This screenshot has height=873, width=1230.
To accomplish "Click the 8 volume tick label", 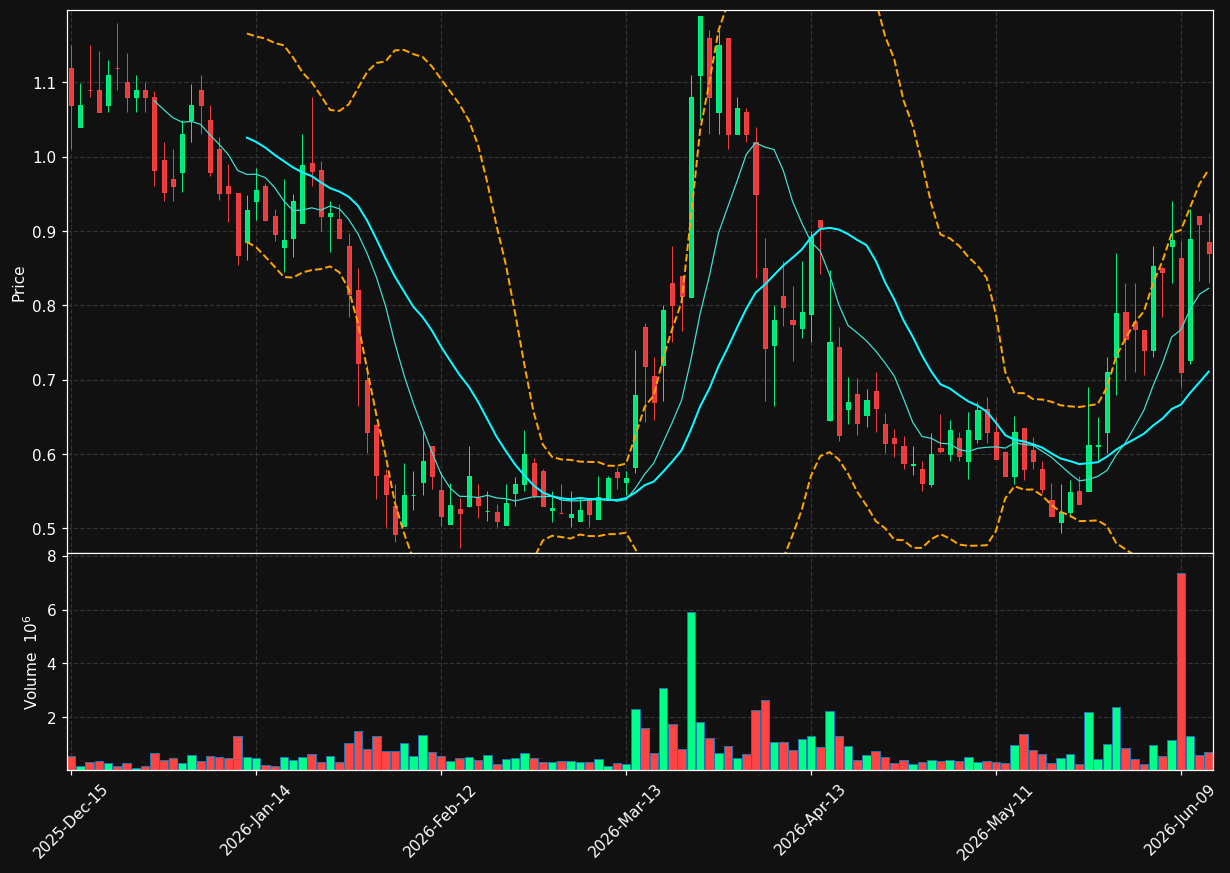I will point(53,557).
